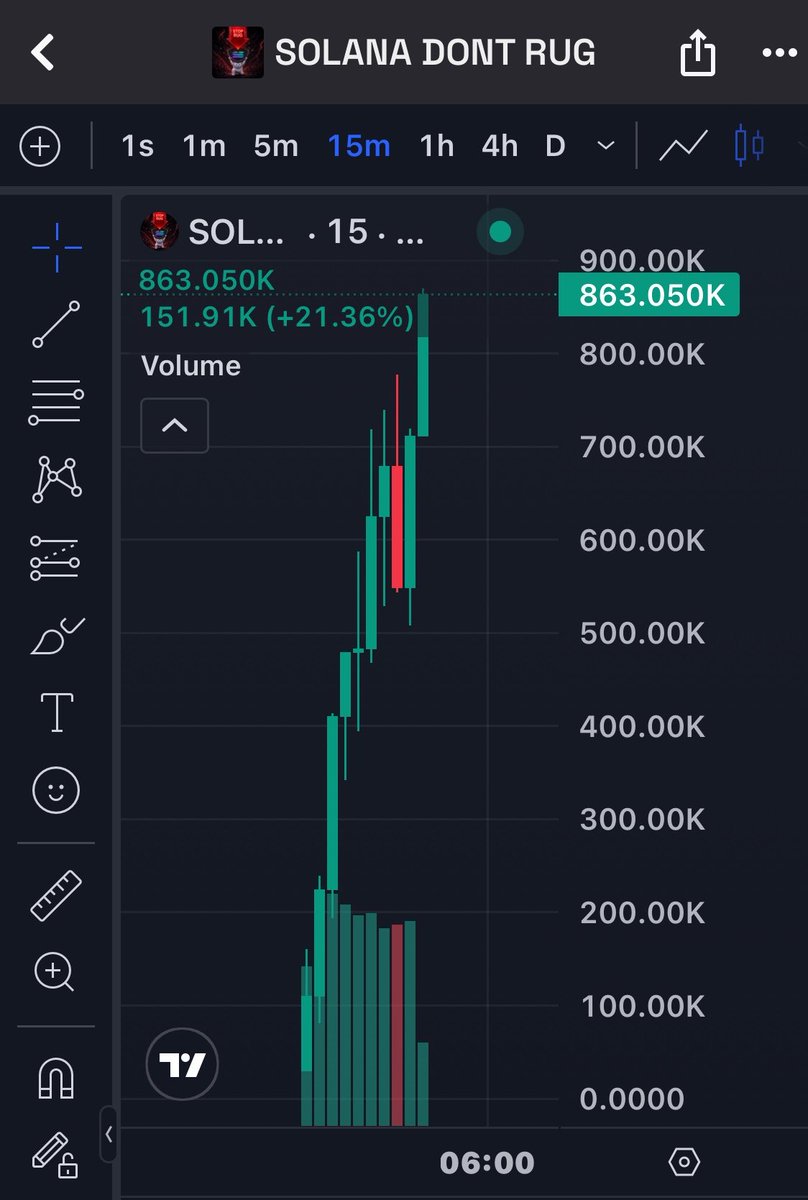Tap the red candlestick on chart
The height and width of the screenshot is (1200, 808).
point(397,526)
